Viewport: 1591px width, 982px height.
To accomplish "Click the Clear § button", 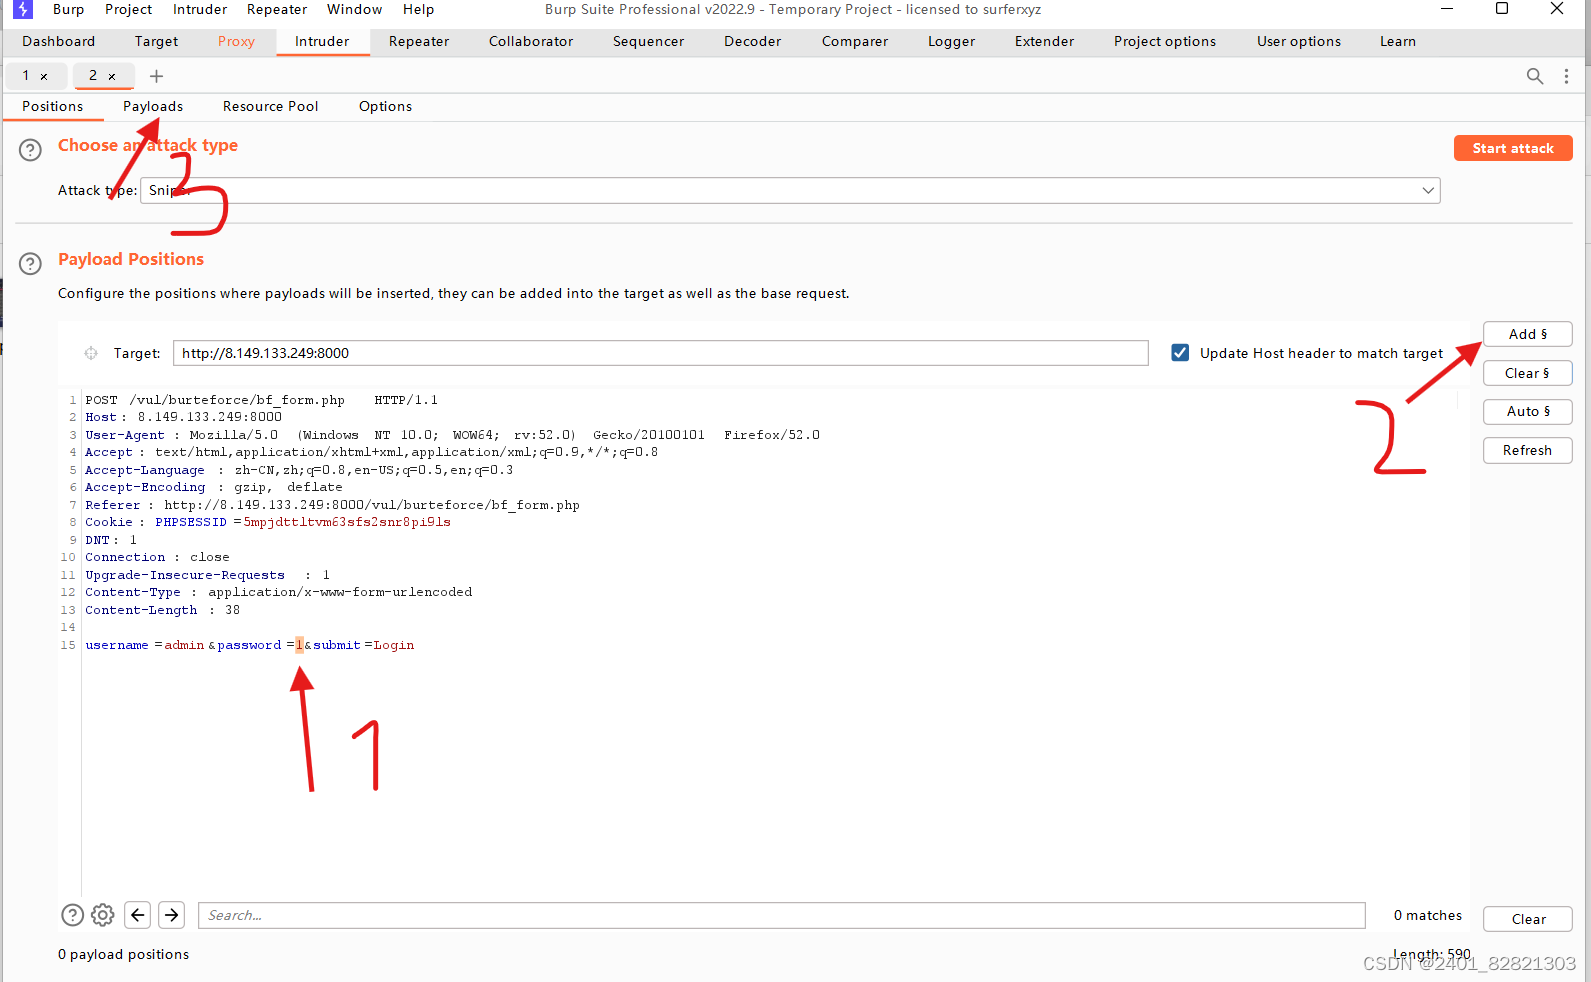I will [1527, 373].
